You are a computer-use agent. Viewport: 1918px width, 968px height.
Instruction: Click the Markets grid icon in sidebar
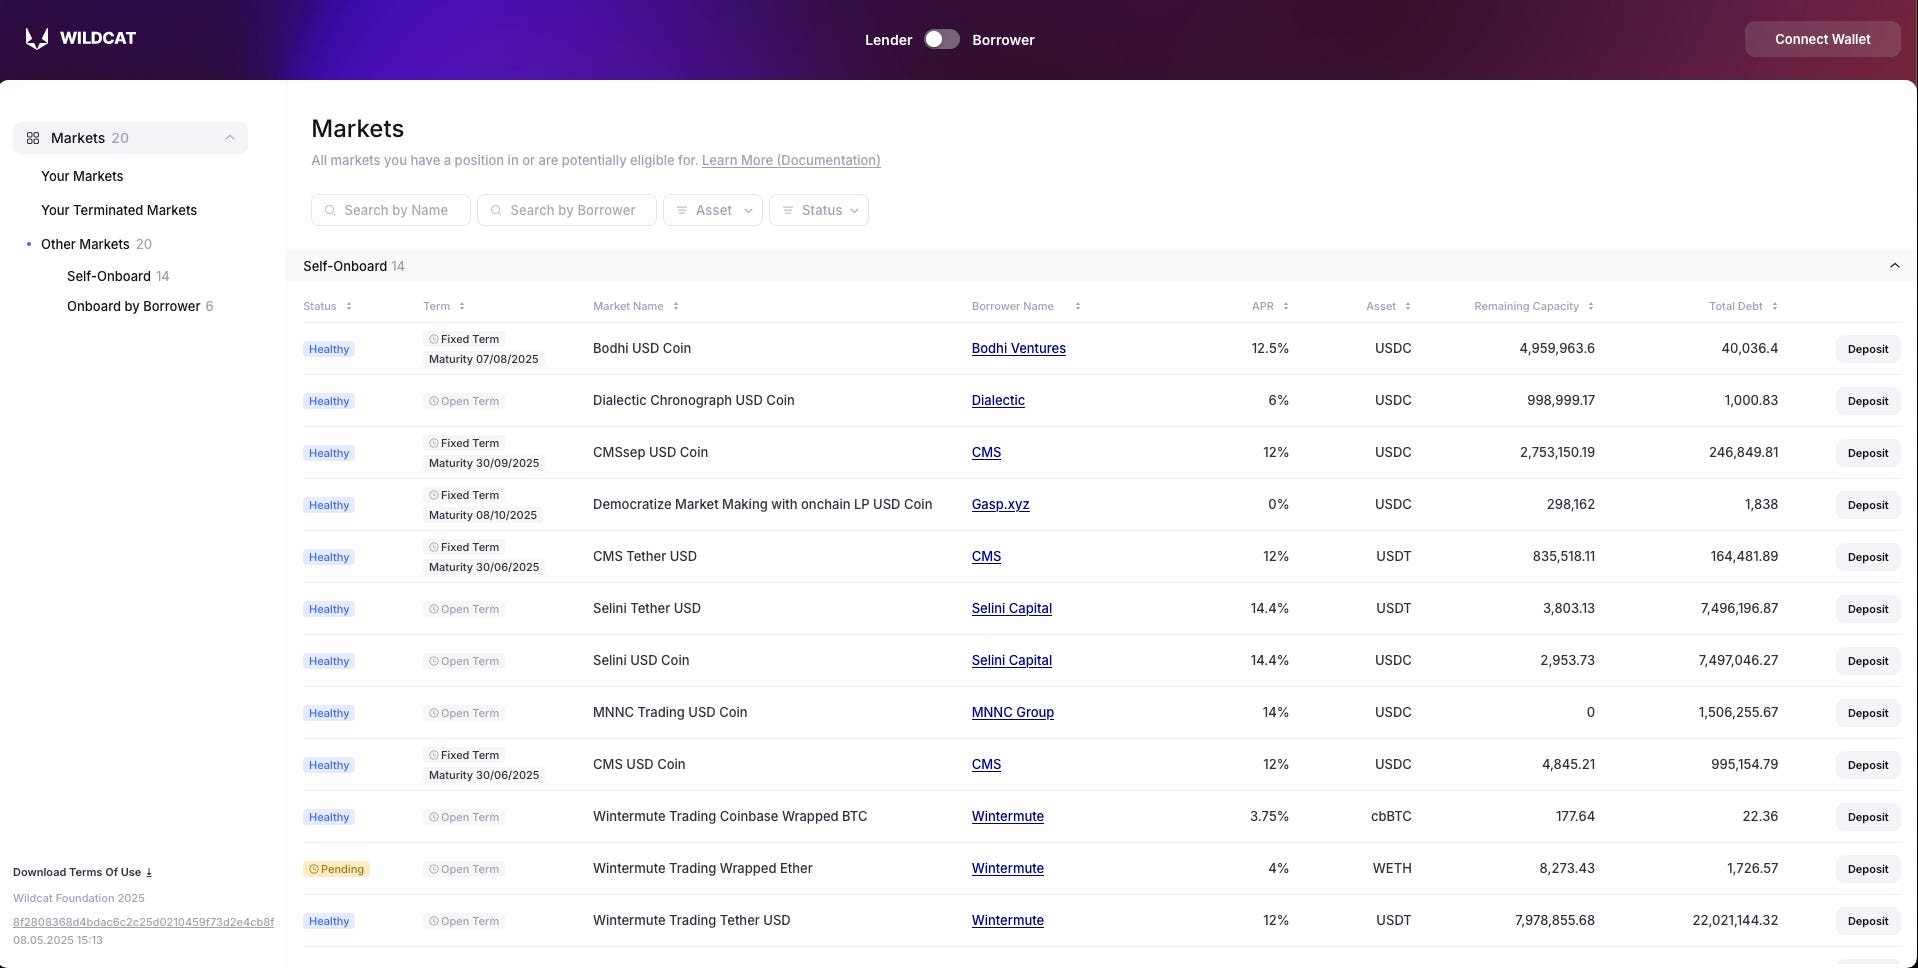tap(33, 138)
